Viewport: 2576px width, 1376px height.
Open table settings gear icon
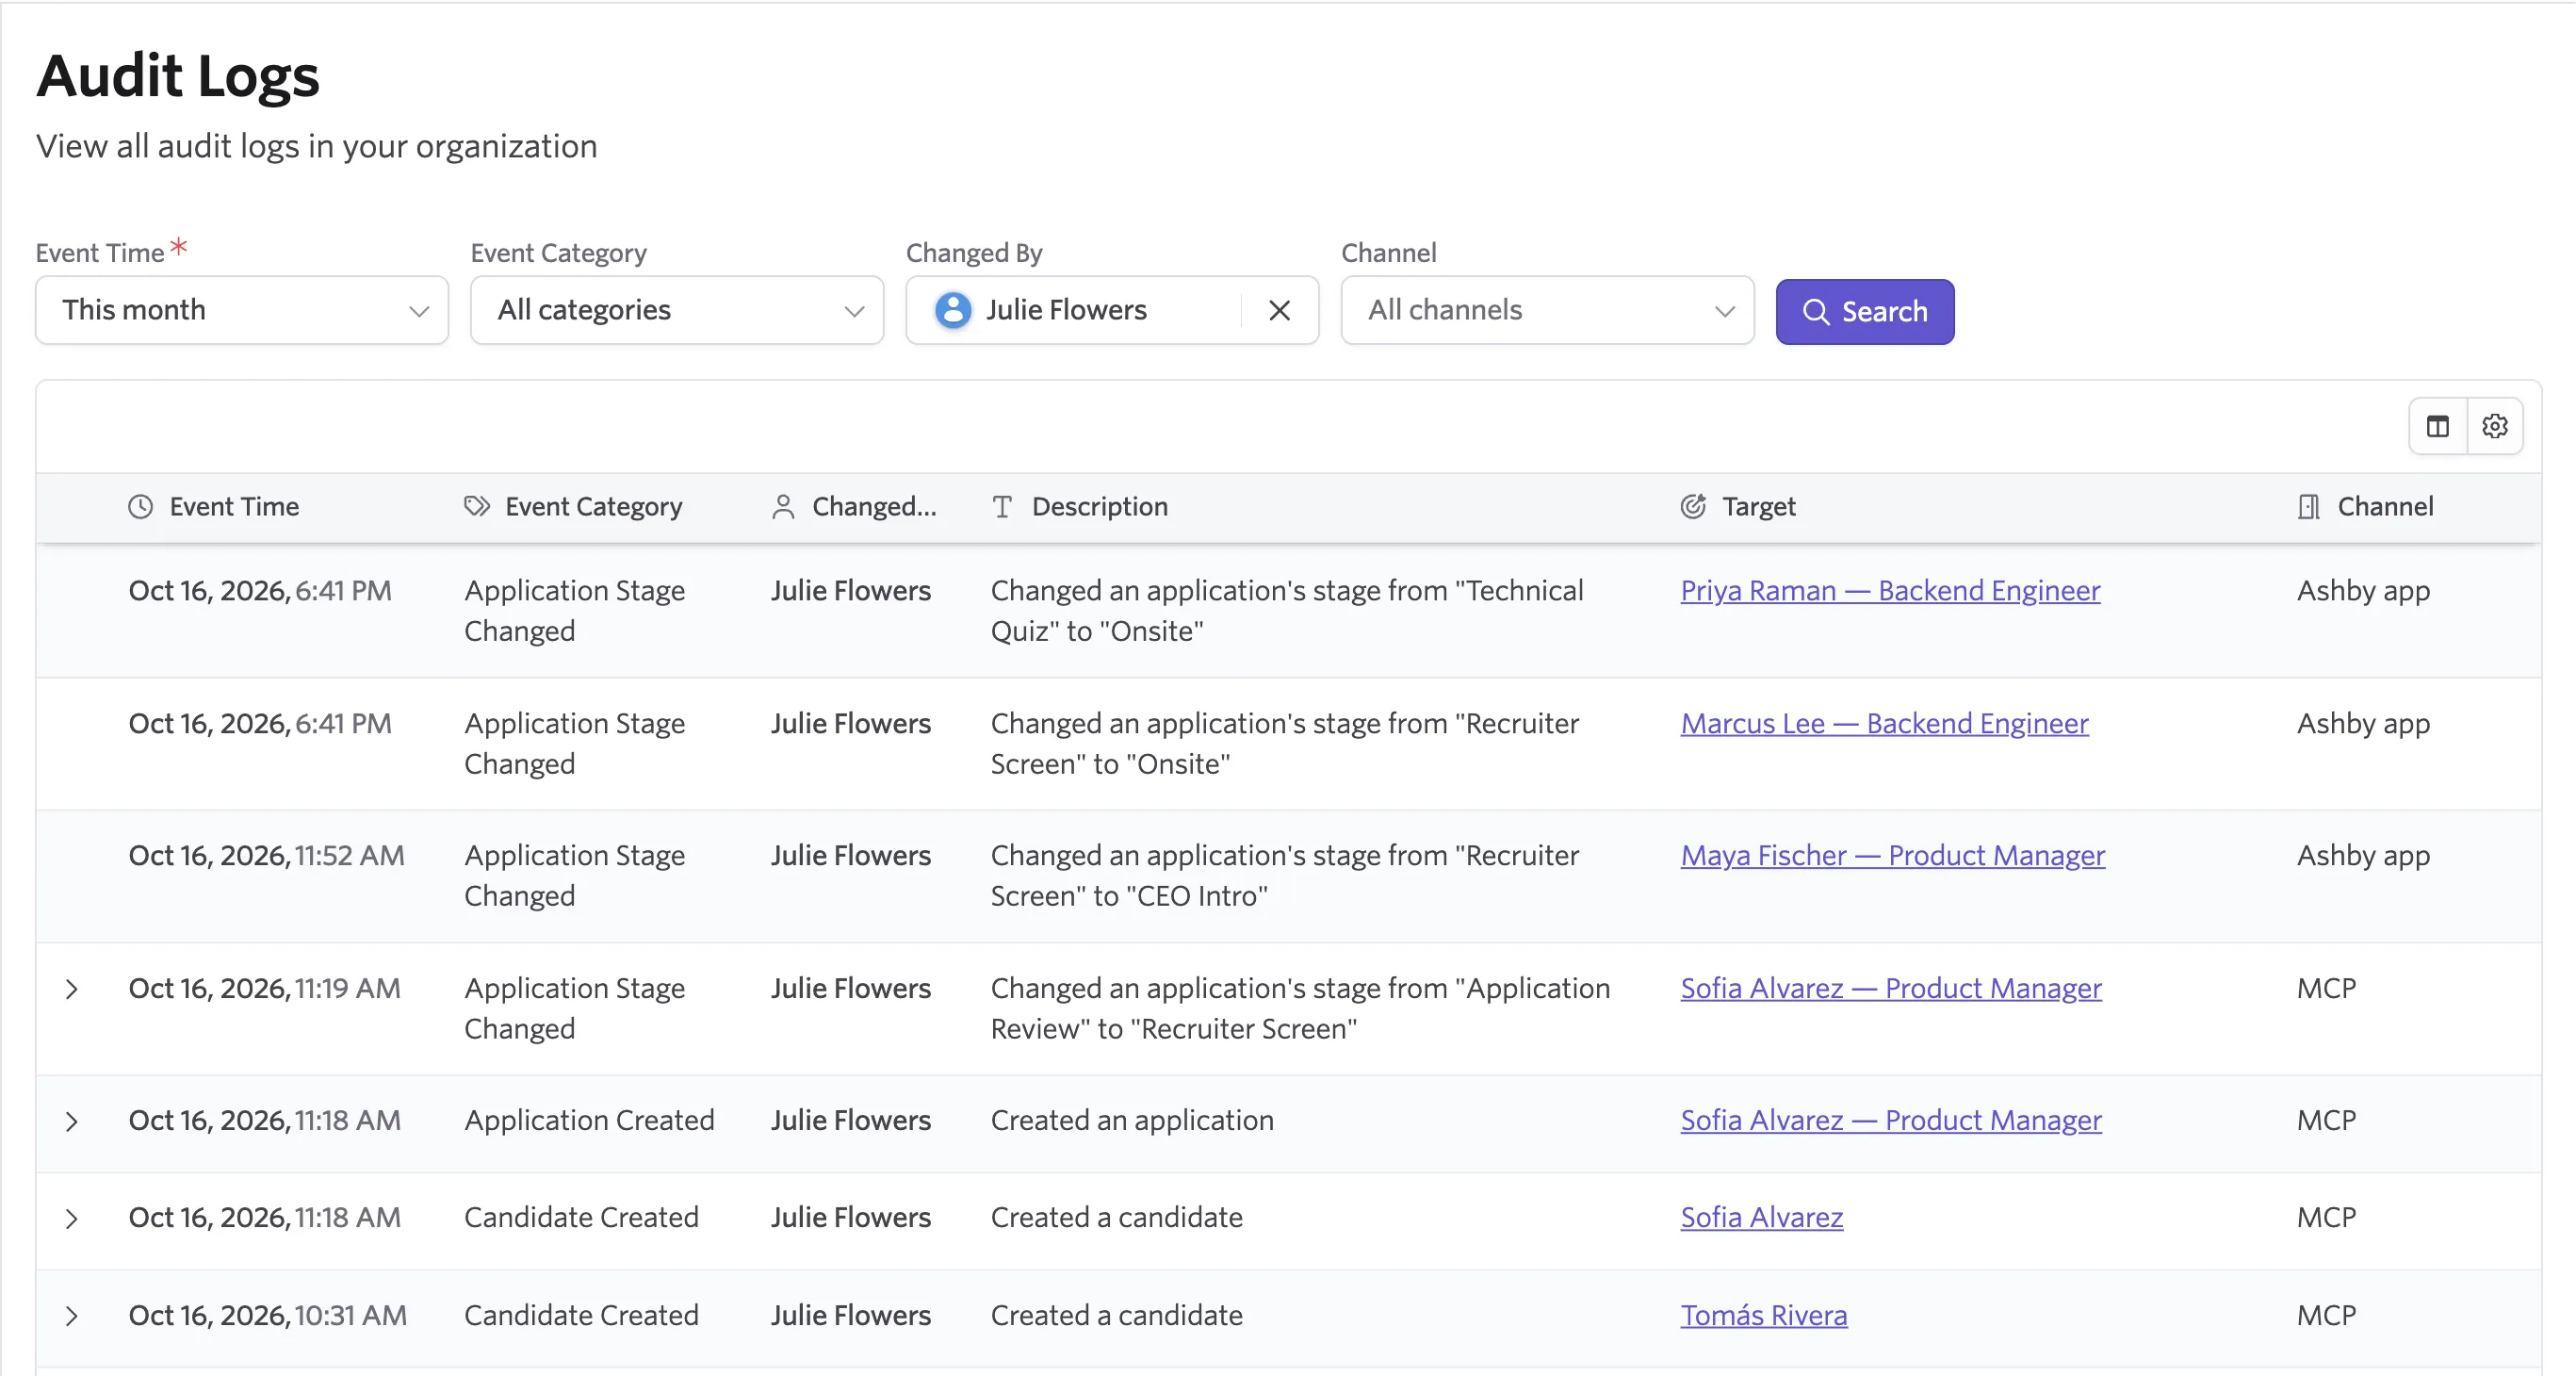click(2495, 427)
